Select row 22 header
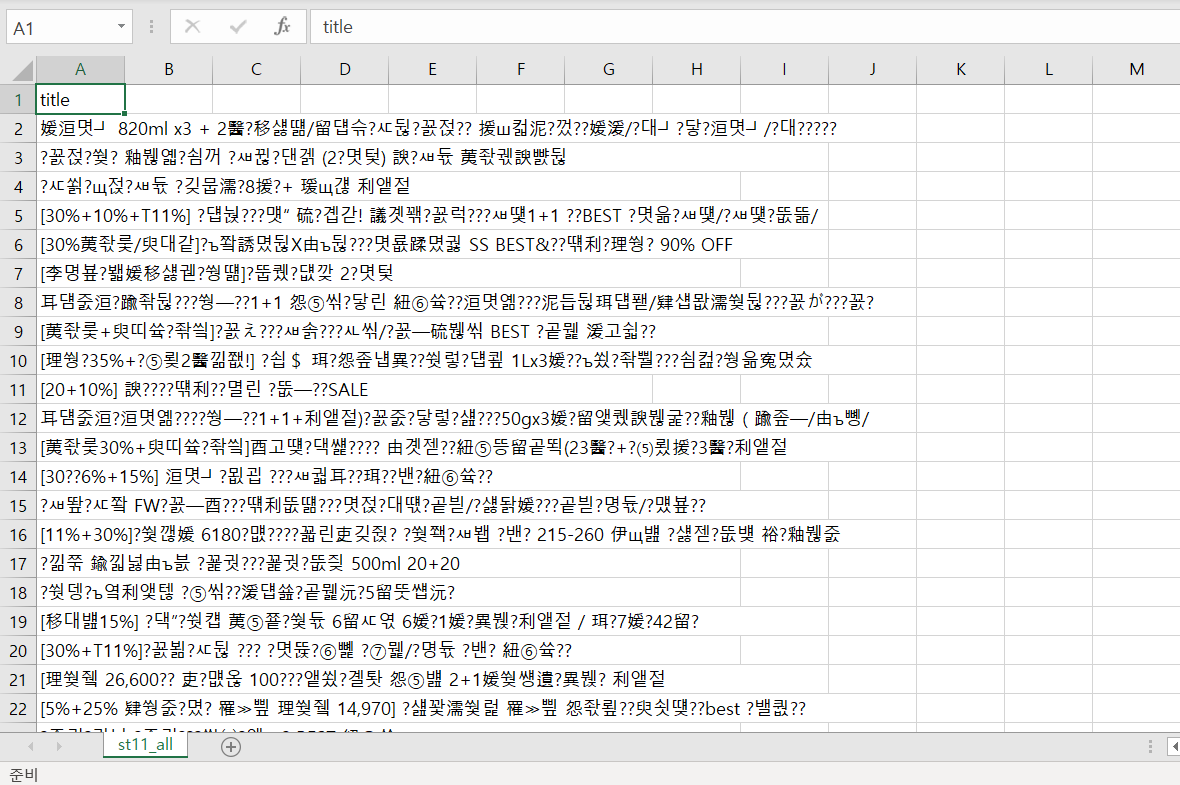The height and width of the screenshot is (785, 1180). [x=18, y=709]
